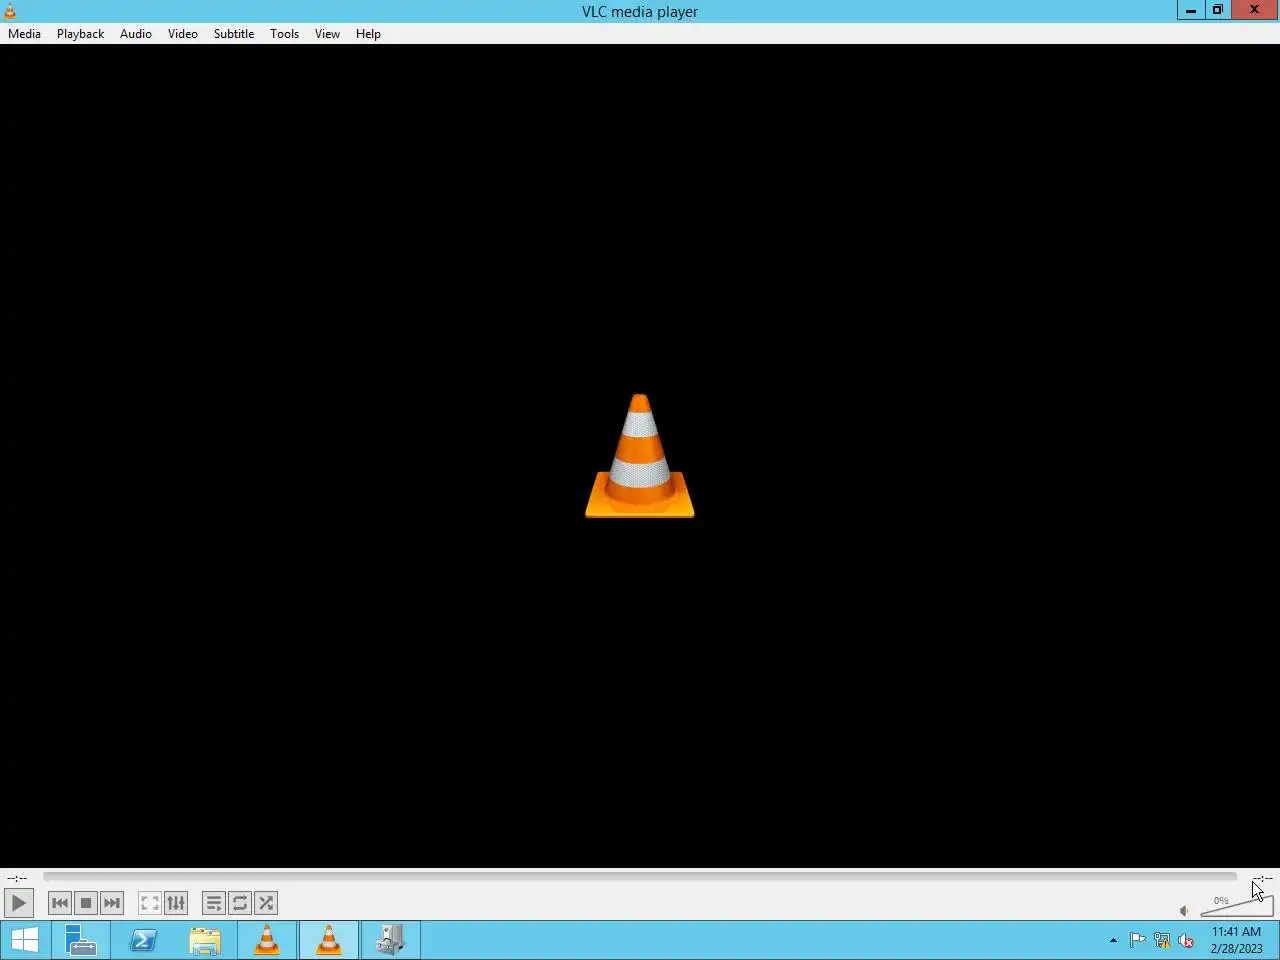Restore down the VLC window
The width and height of the screenshot is (1280, 960).
coord(1218,10)
